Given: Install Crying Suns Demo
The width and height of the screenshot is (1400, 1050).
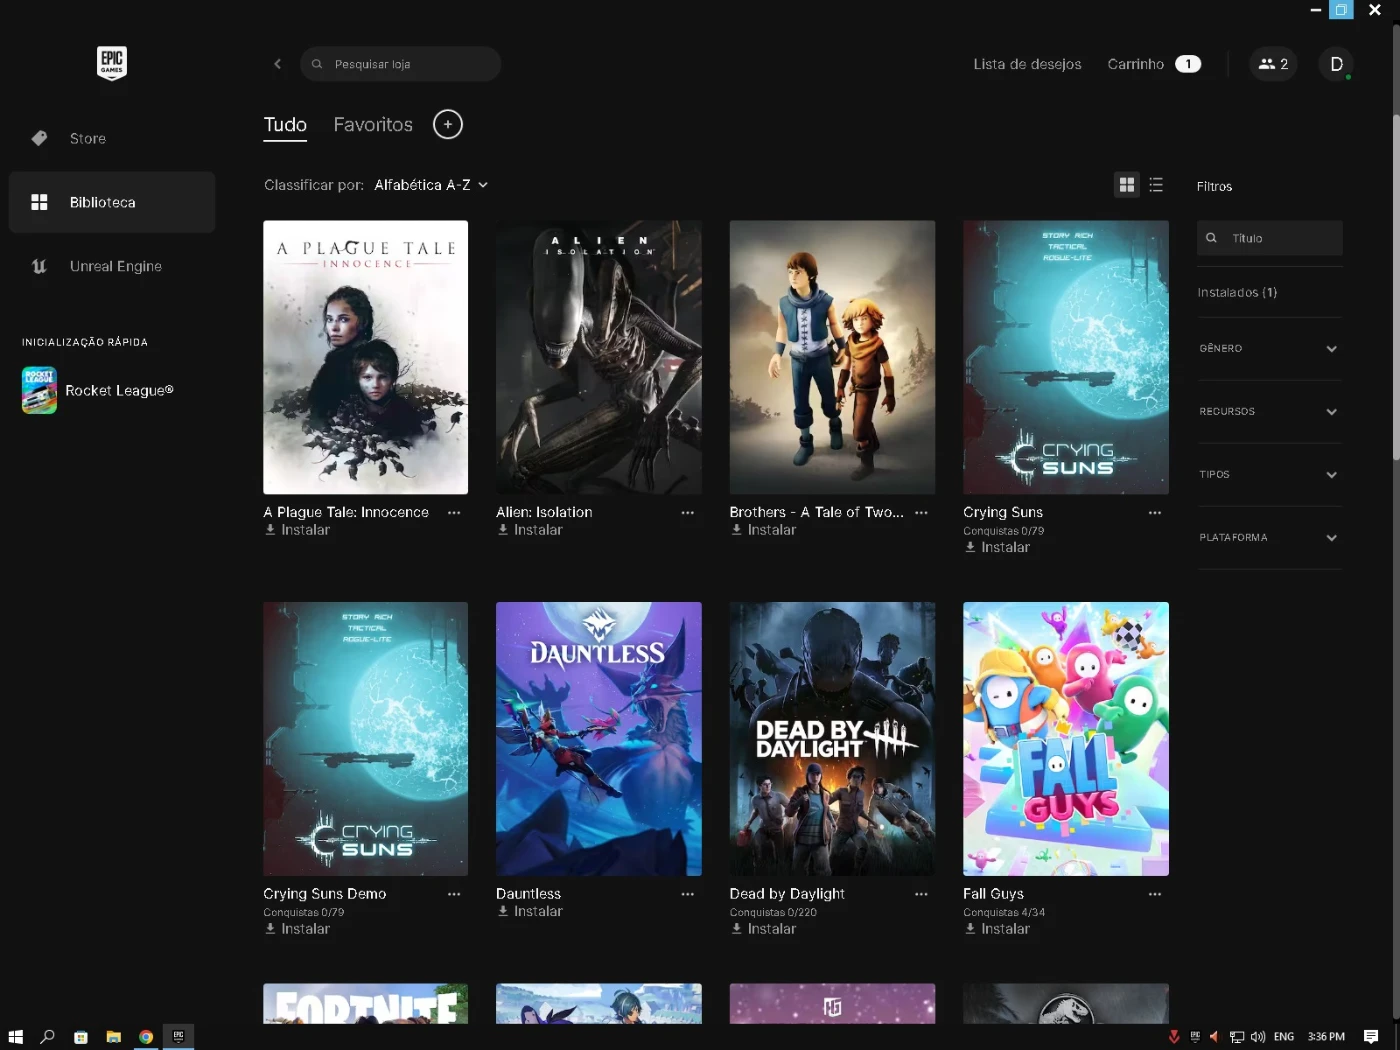Looking at the screenshot, I should pyautogui.click(x=297, y=929).
